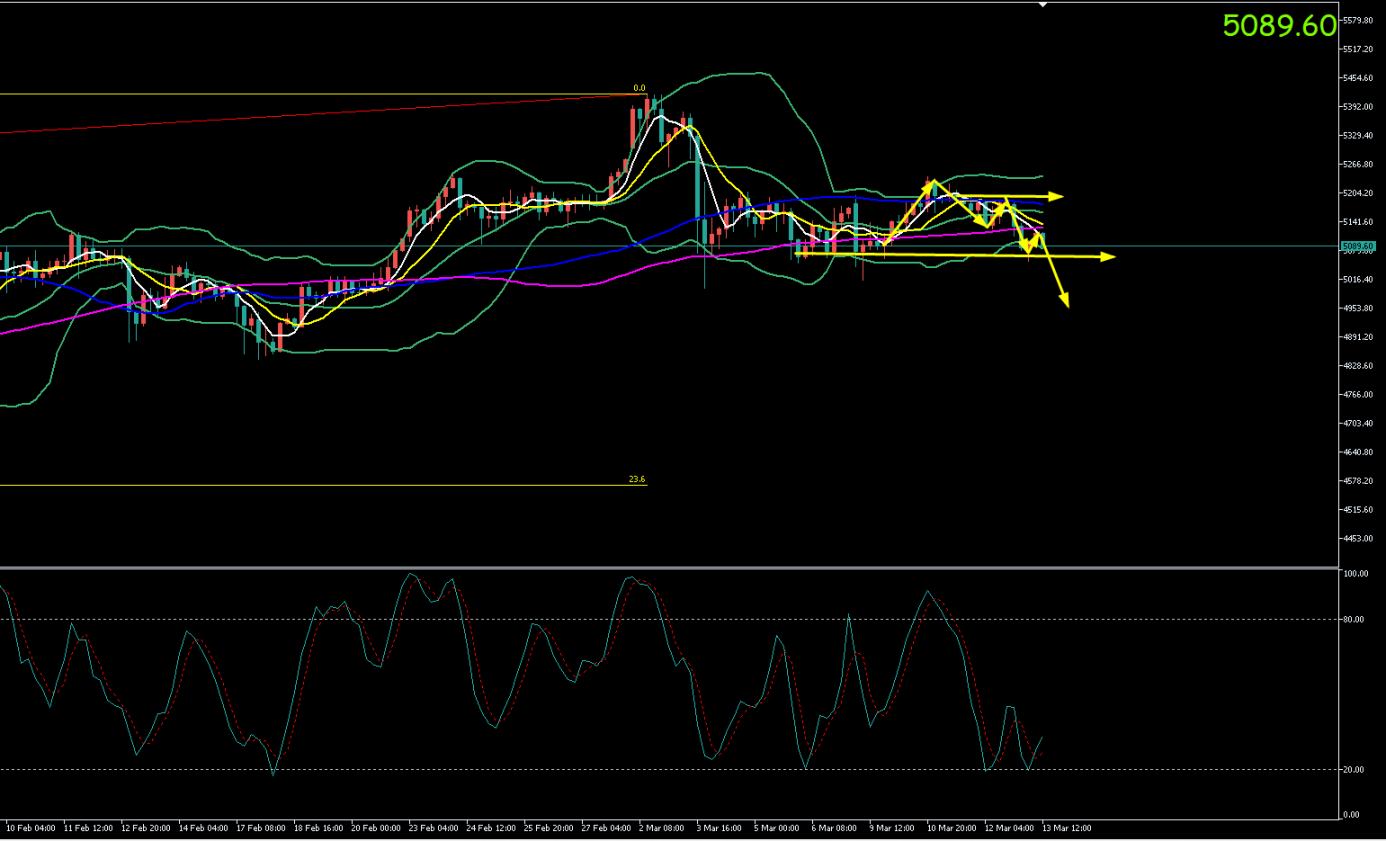Click the 10 Feb 04:00 time label
Screen dimensions: 1386x841
coord(30,828)
